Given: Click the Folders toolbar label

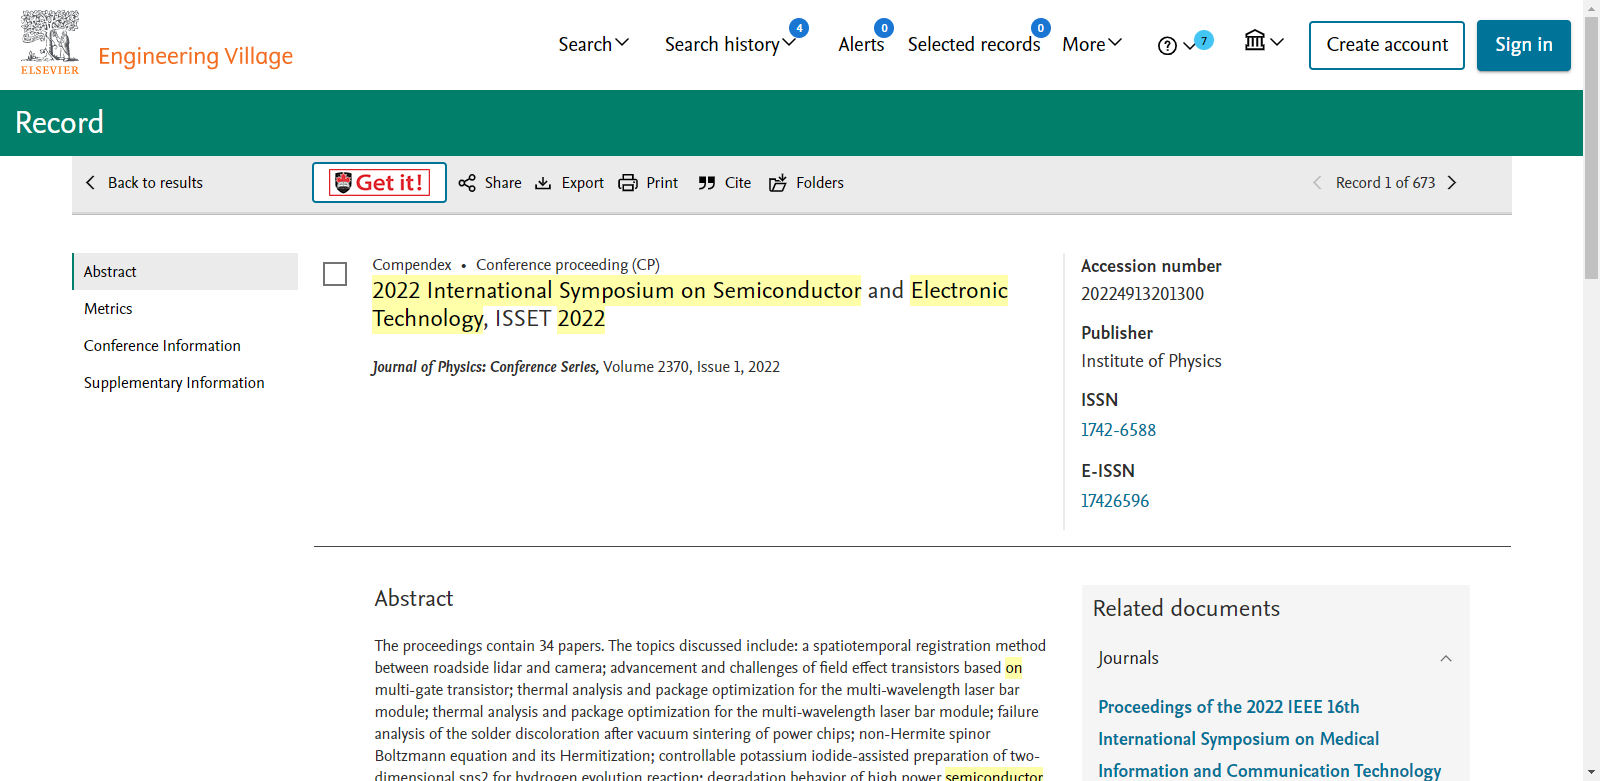Looking at the screenshot, I should [x=820, y=183].
